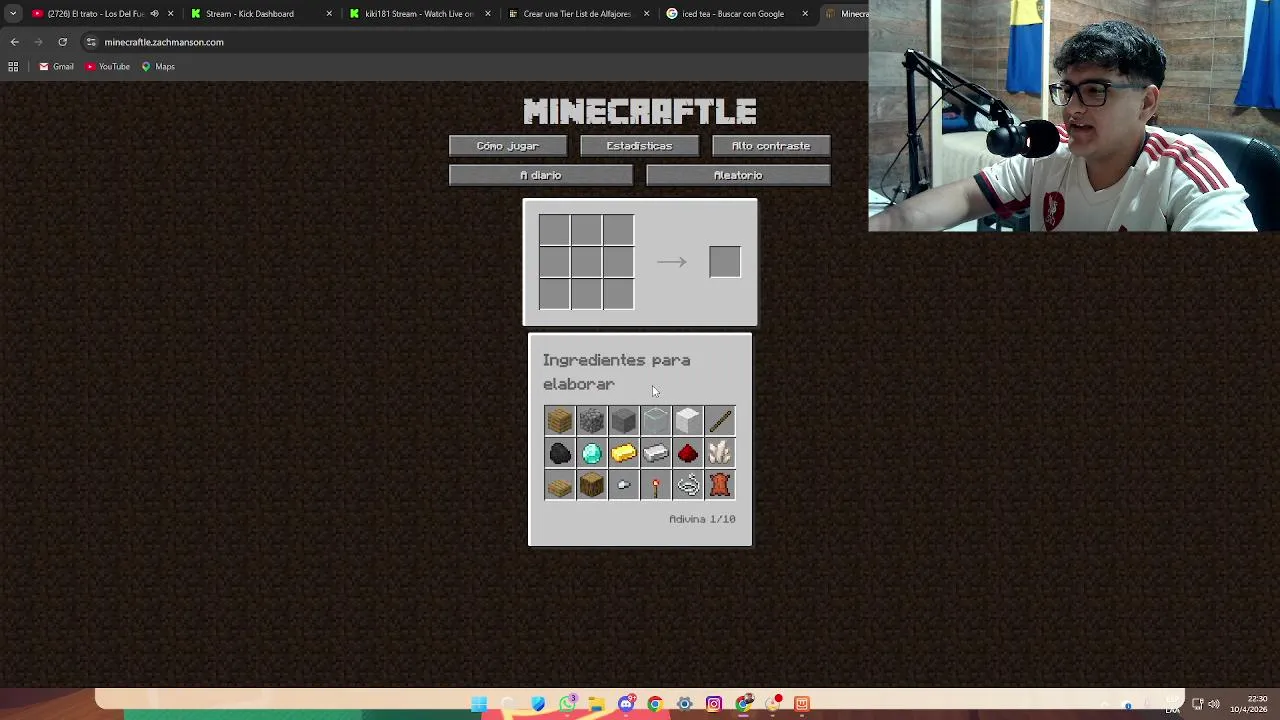The height and width of the screenshot is (720, 1280).
Task: Open the Gmail bookmark
Action: tap(56, 67)
